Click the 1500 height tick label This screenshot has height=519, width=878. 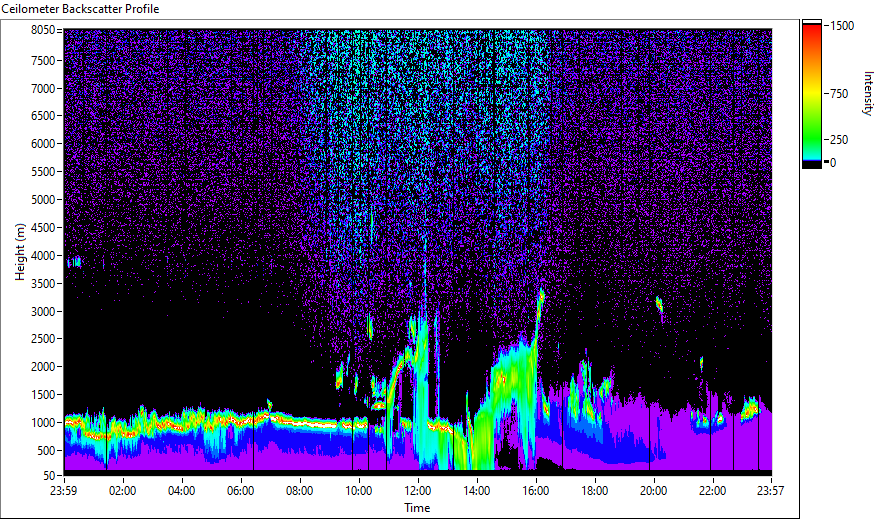click(43, 395)
